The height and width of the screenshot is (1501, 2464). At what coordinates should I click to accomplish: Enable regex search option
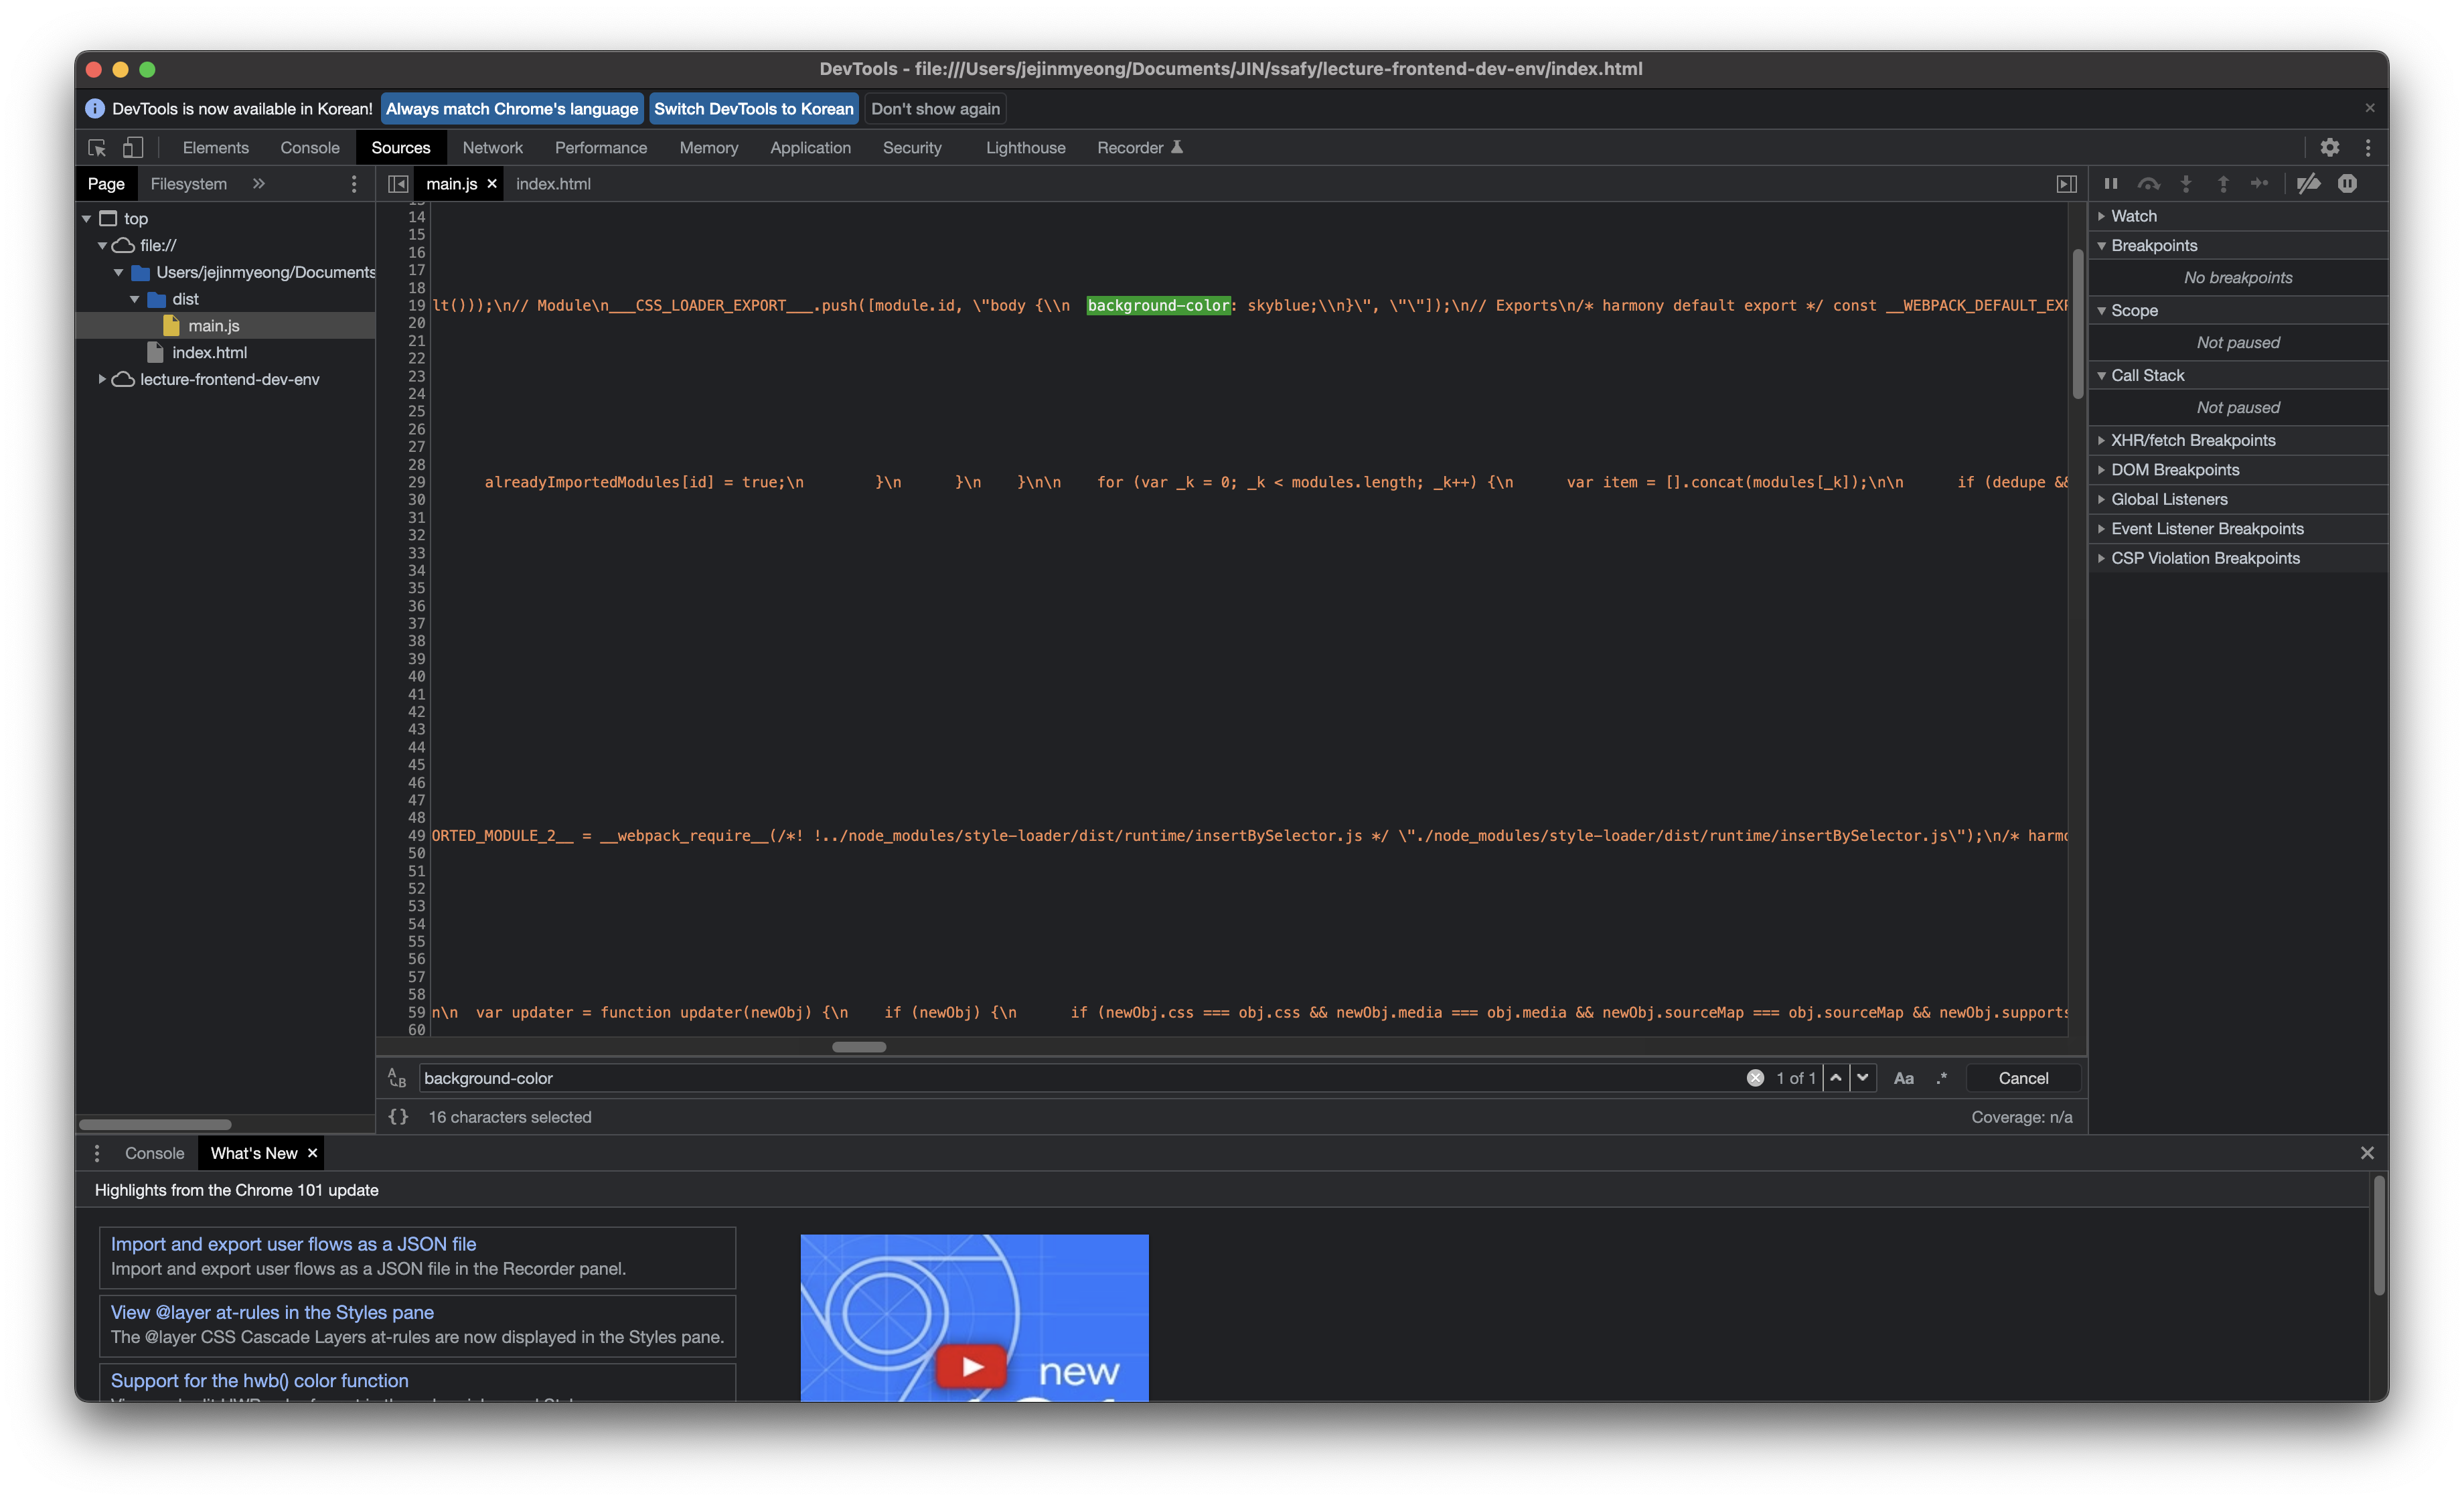(x=1941, y=1078)
